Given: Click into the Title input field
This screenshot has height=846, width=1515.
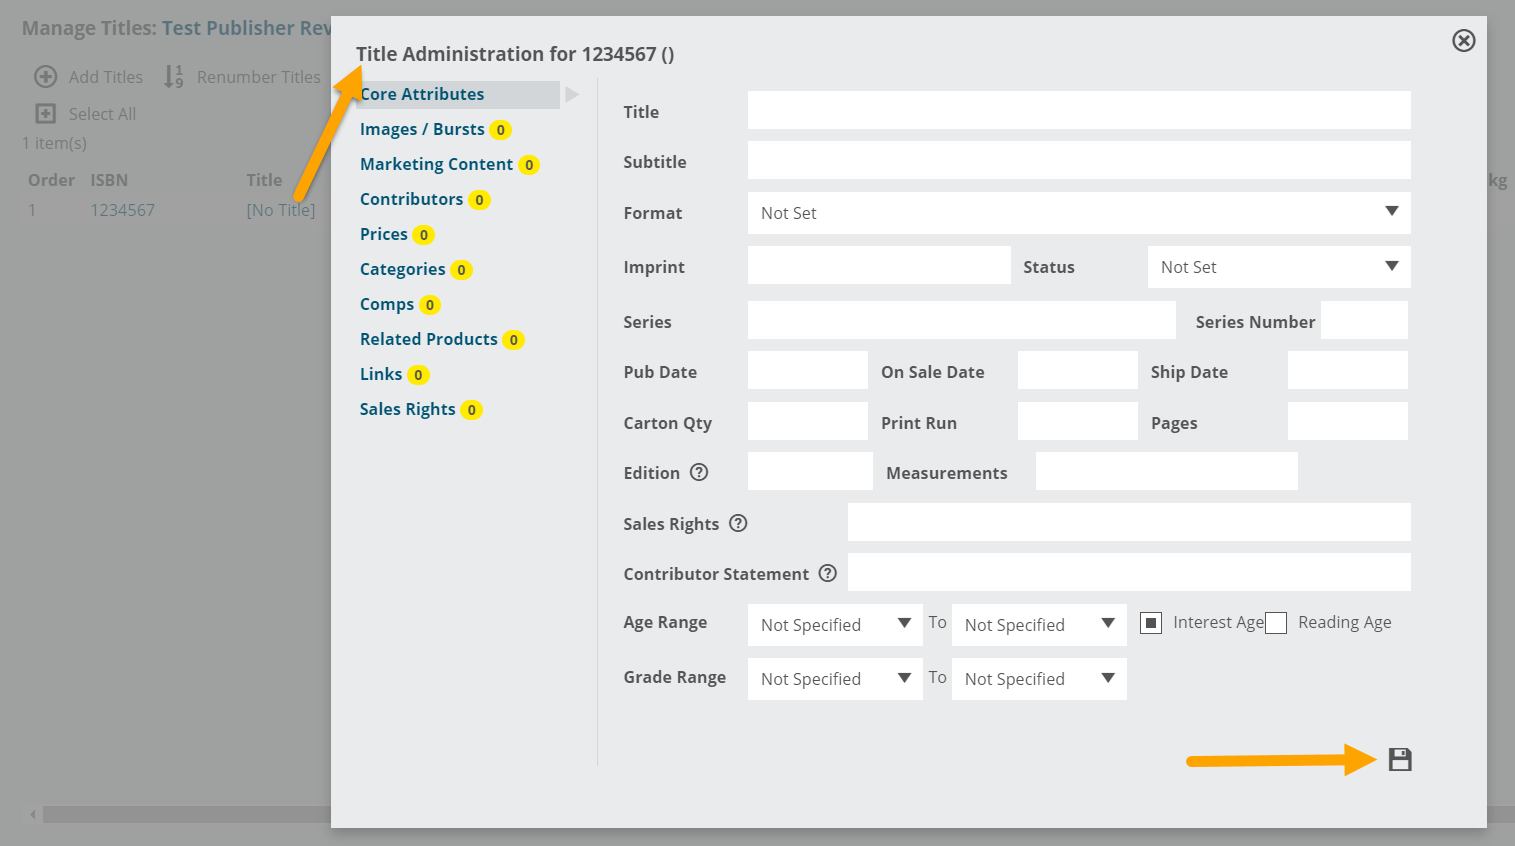Looking at the screenshot, I should (x=1078, y=110).
